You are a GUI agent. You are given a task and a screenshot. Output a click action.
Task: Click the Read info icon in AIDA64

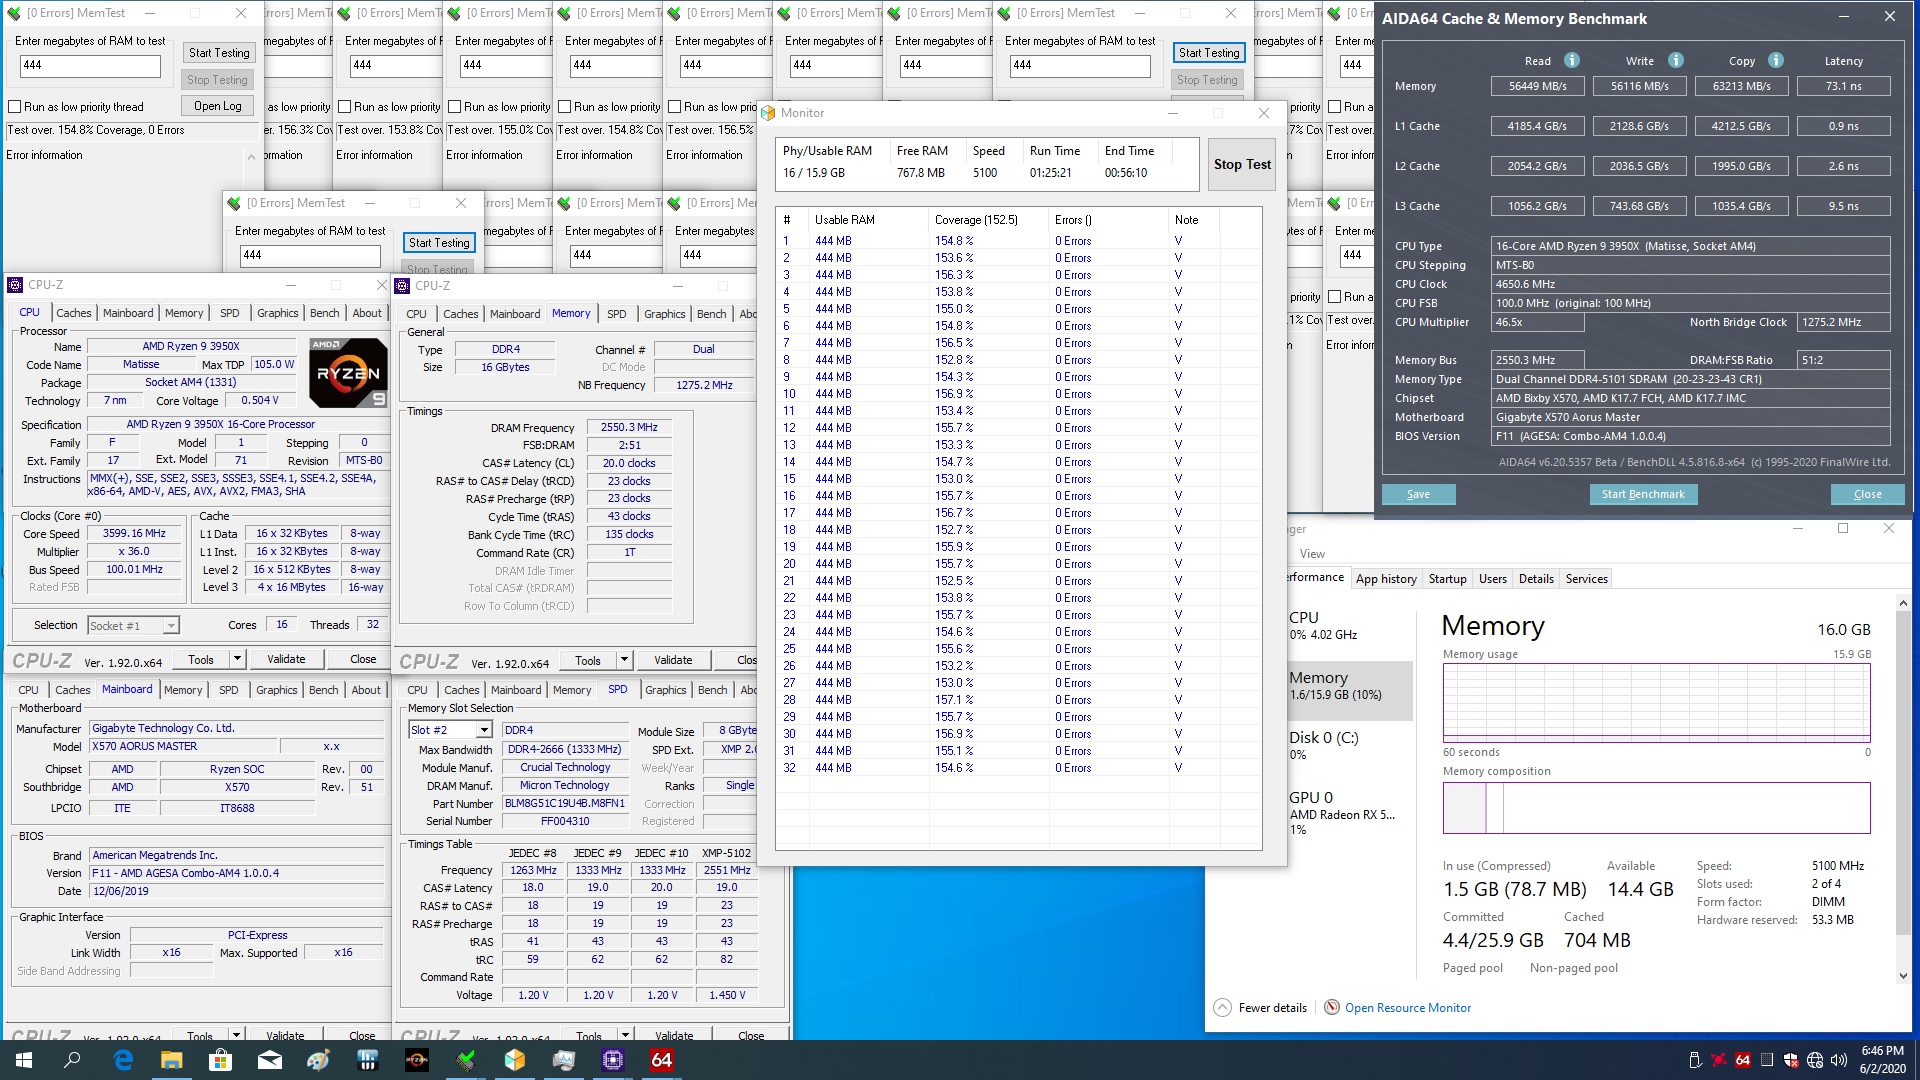pyautogui.click(x=1572, y=60)
